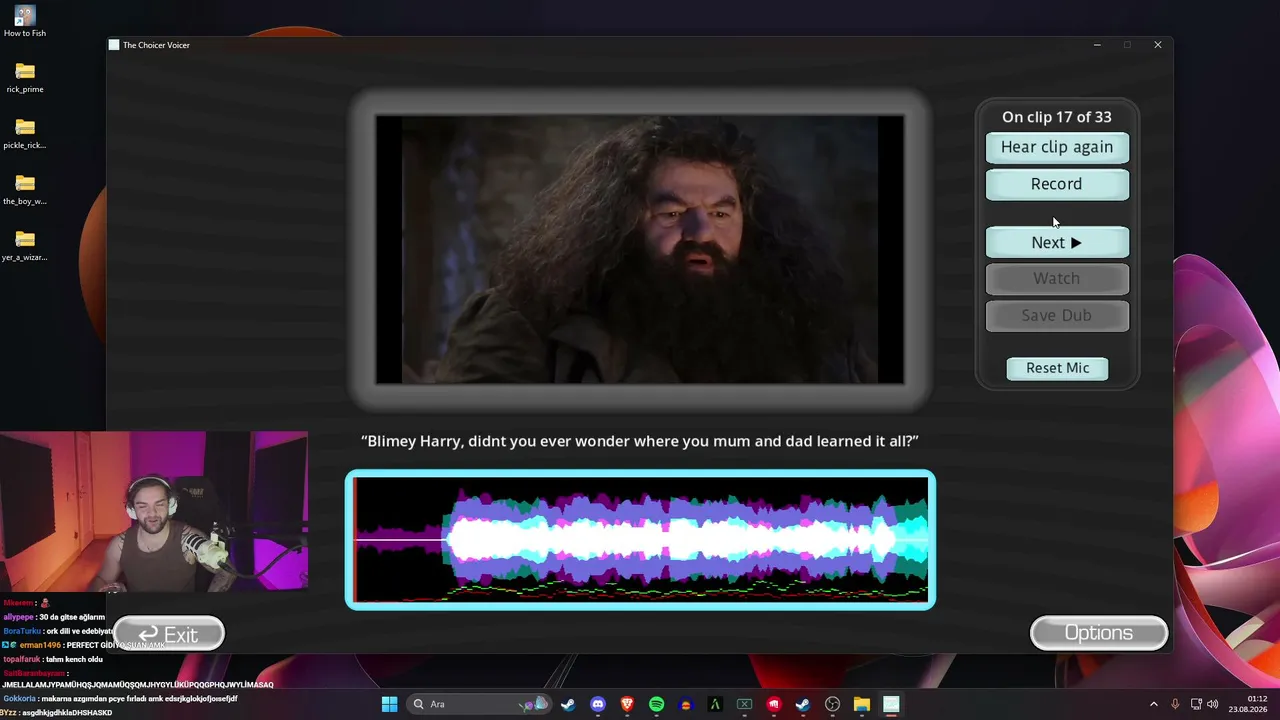Click the red playhead line in the waveform
This screenshot has height=720, width=1280.
pyautogui.click(x=354, y=540)
